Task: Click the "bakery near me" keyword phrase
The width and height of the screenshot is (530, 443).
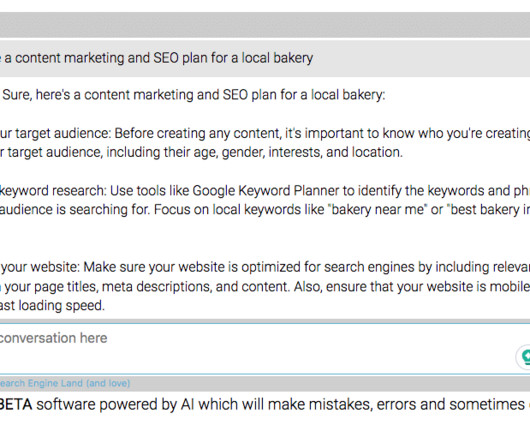Action: click(377, 210)
